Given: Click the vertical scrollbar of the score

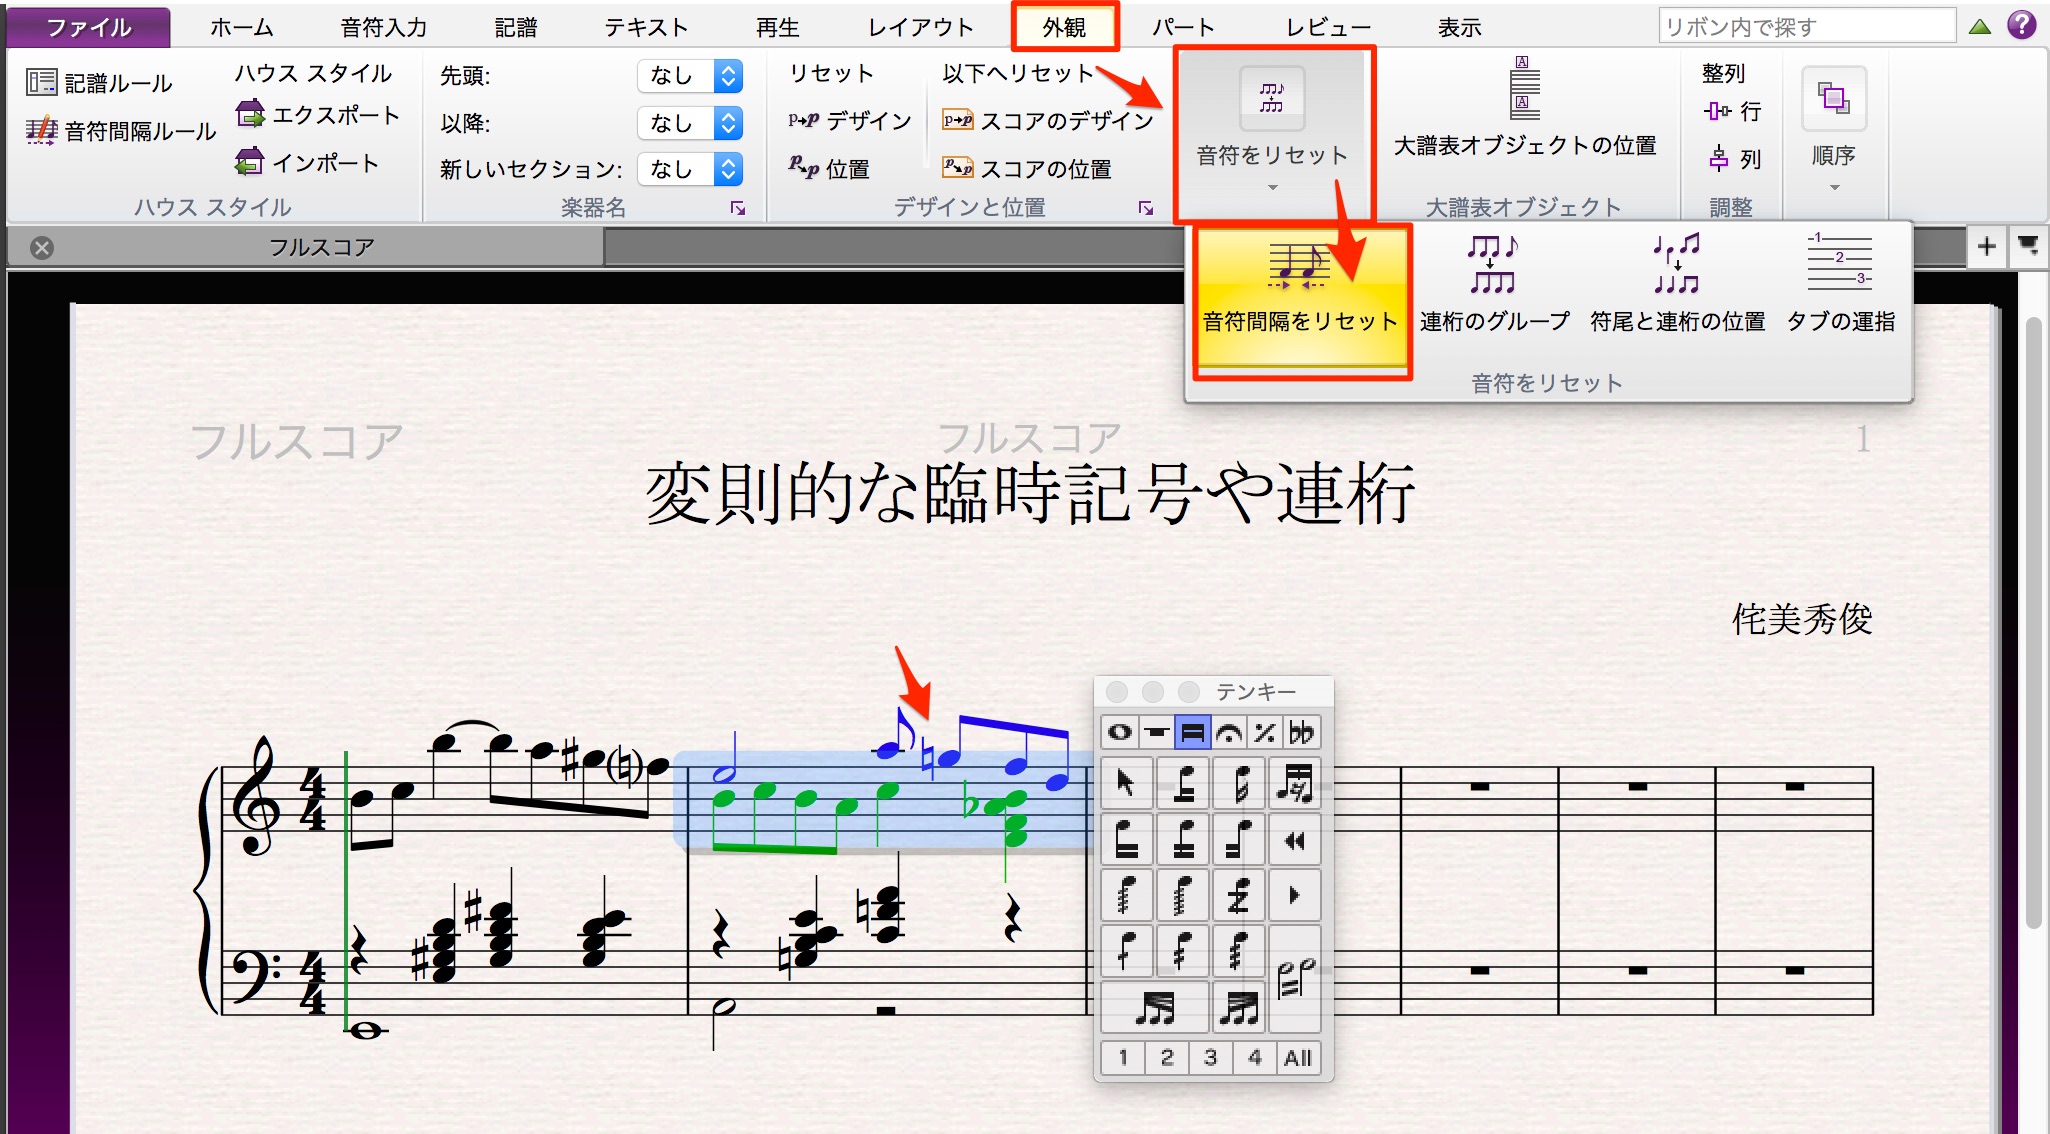Looking at the screenshot, I should 2034,623.
